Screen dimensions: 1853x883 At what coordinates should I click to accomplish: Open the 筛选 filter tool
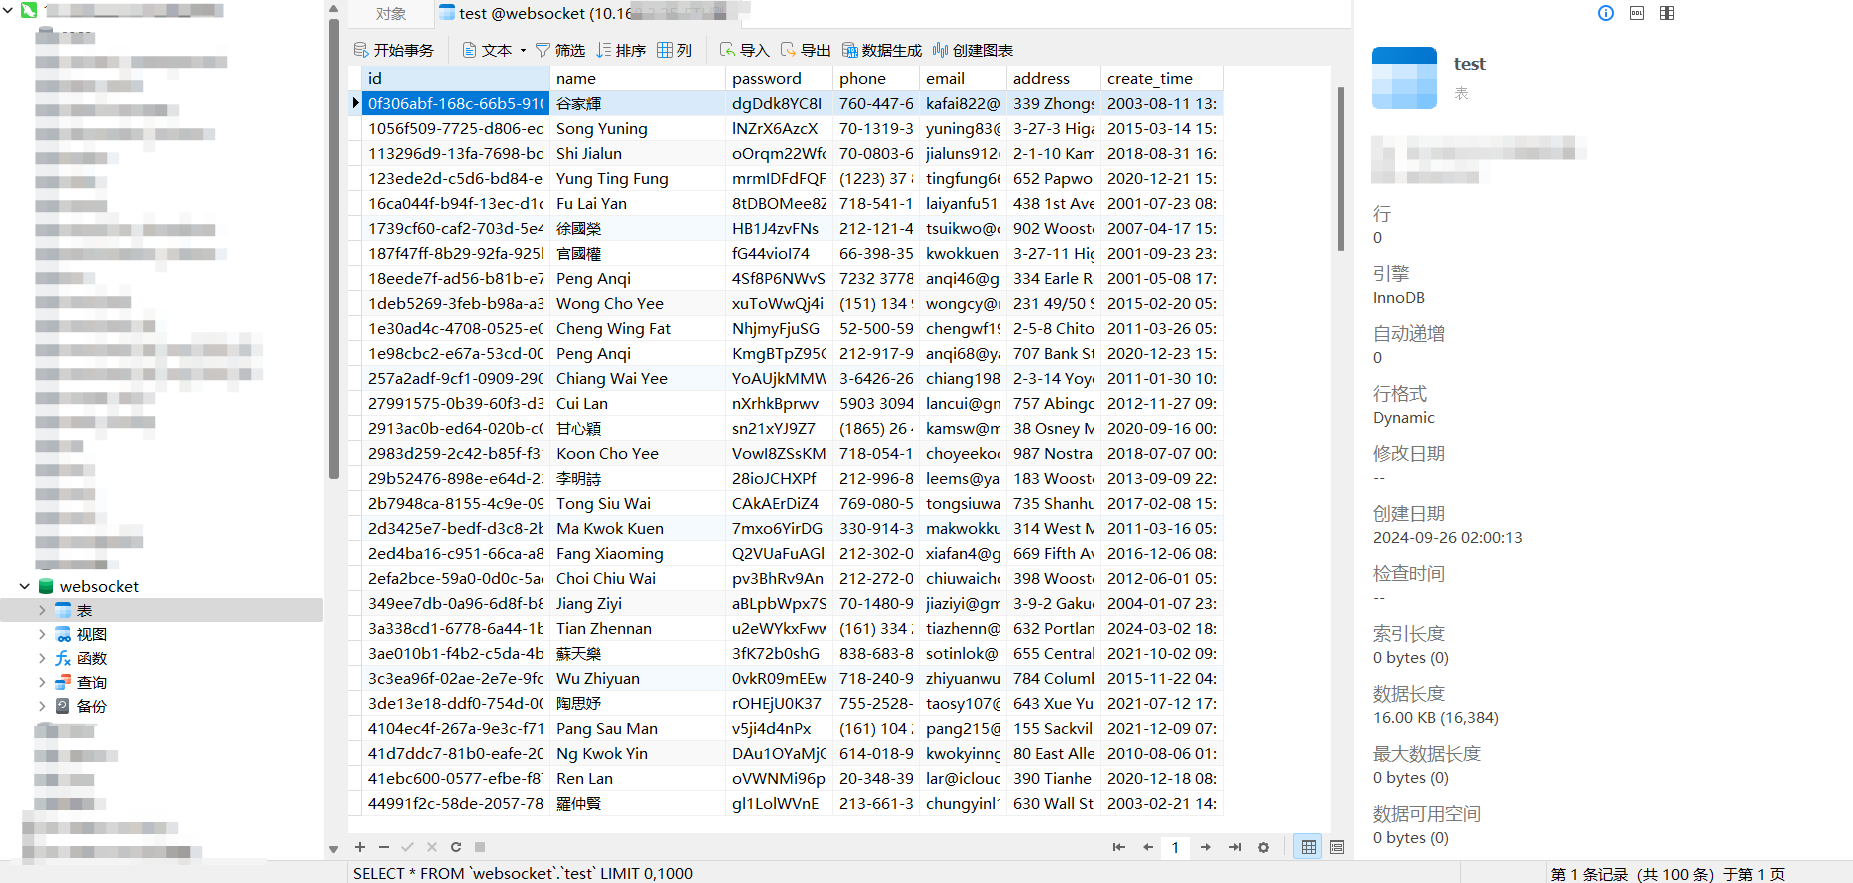click(x=560, y=50)
